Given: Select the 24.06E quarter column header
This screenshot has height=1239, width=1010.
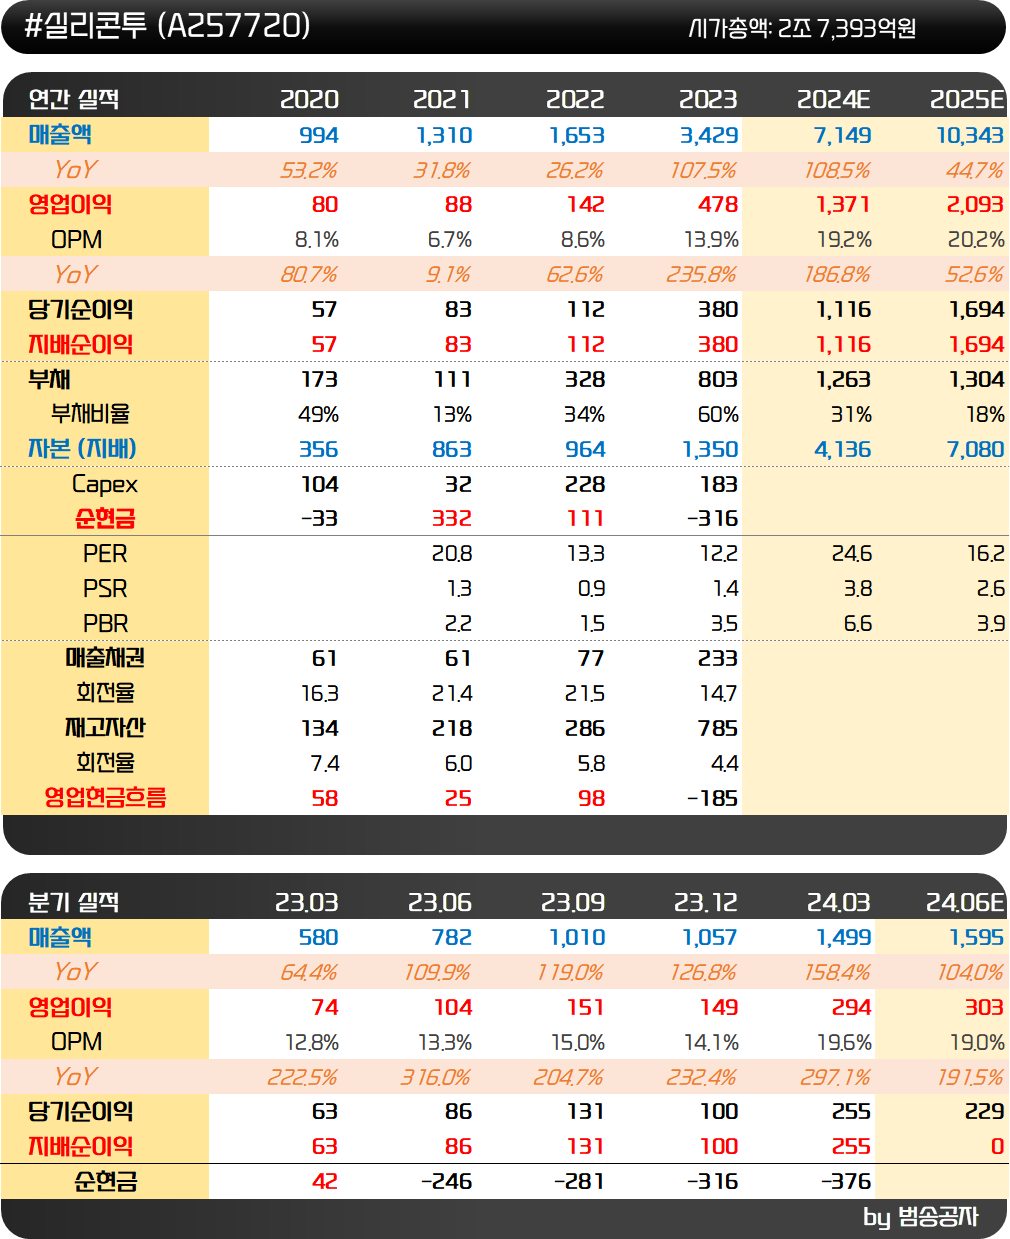Looking at the screenshot, I should (x=964, y=902).
